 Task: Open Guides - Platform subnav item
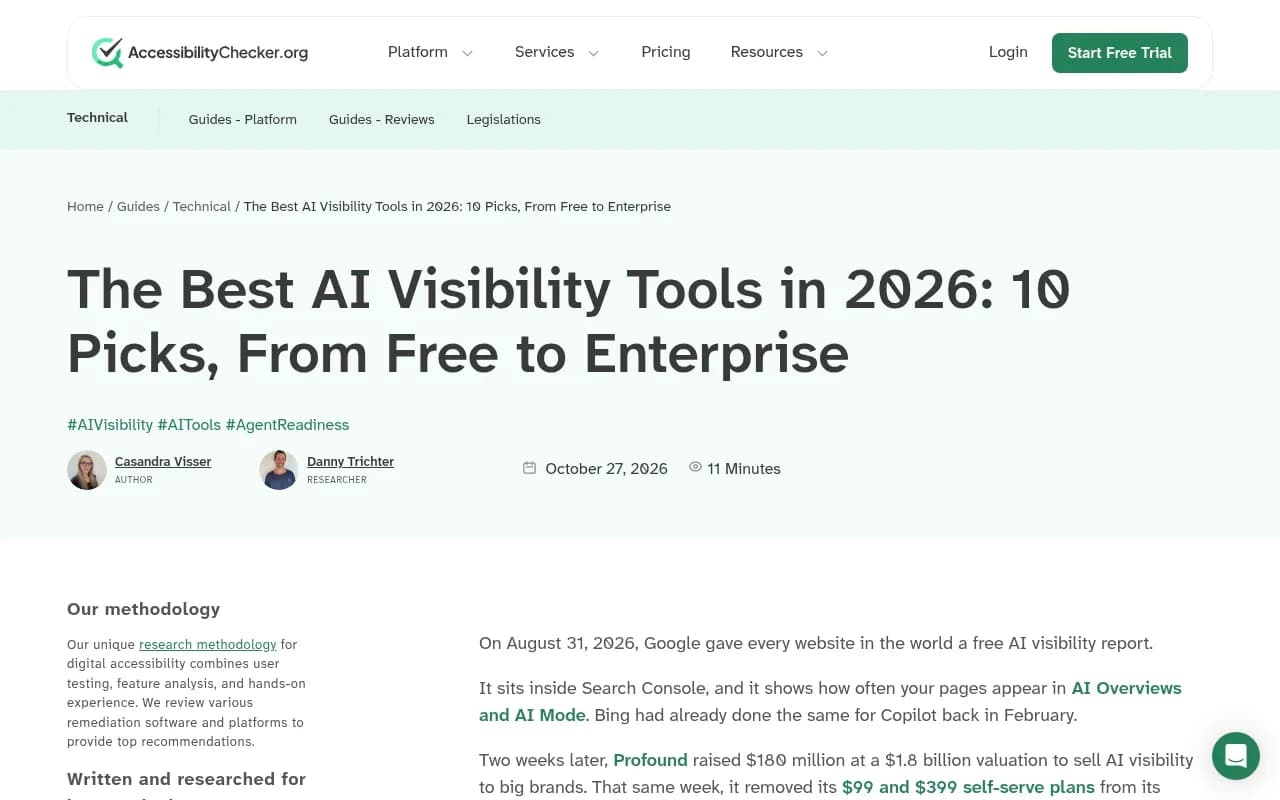click(x=243, y=119)
